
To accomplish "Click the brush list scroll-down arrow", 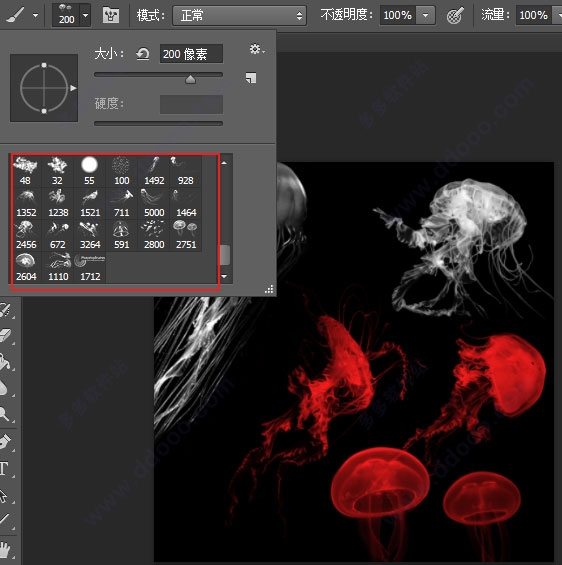I will [224, 276].
